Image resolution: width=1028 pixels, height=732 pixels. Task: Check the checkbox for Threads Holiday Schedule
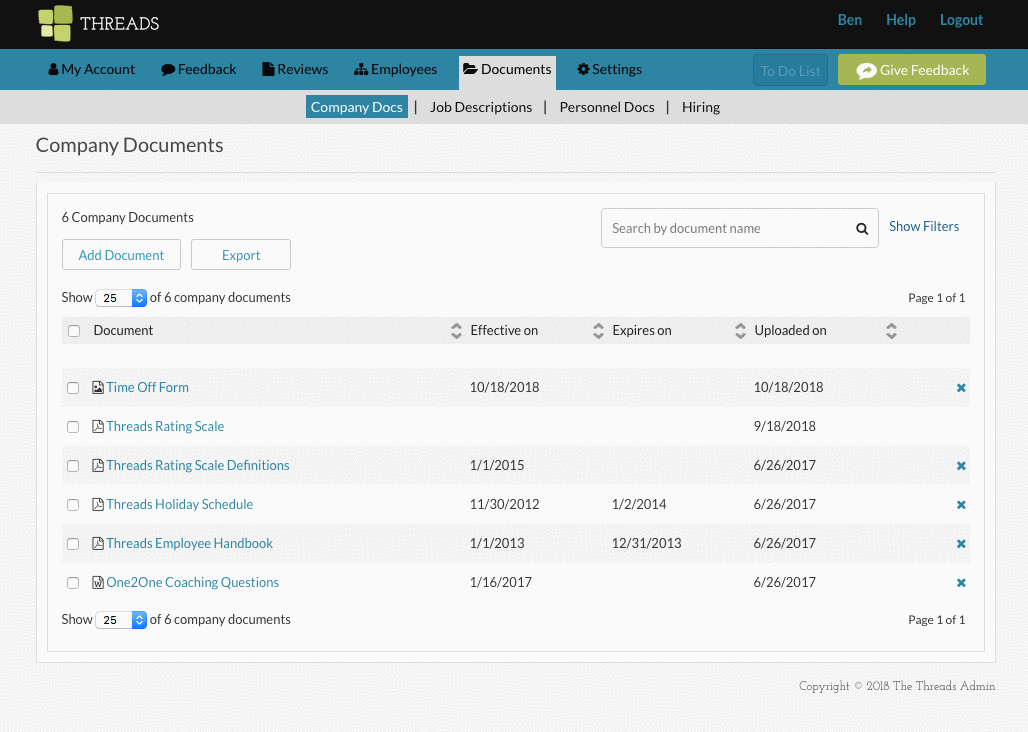(73, 505)
